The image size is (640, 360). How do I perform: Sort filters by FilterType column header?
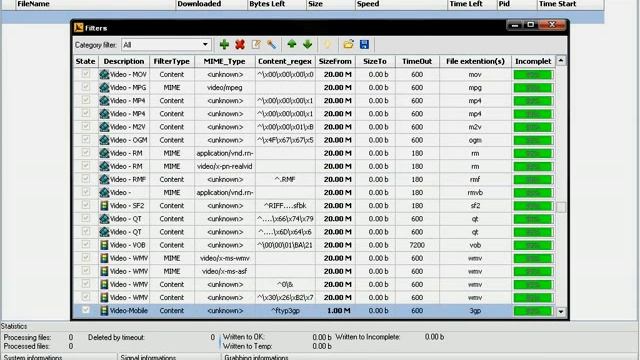point(171,61)
